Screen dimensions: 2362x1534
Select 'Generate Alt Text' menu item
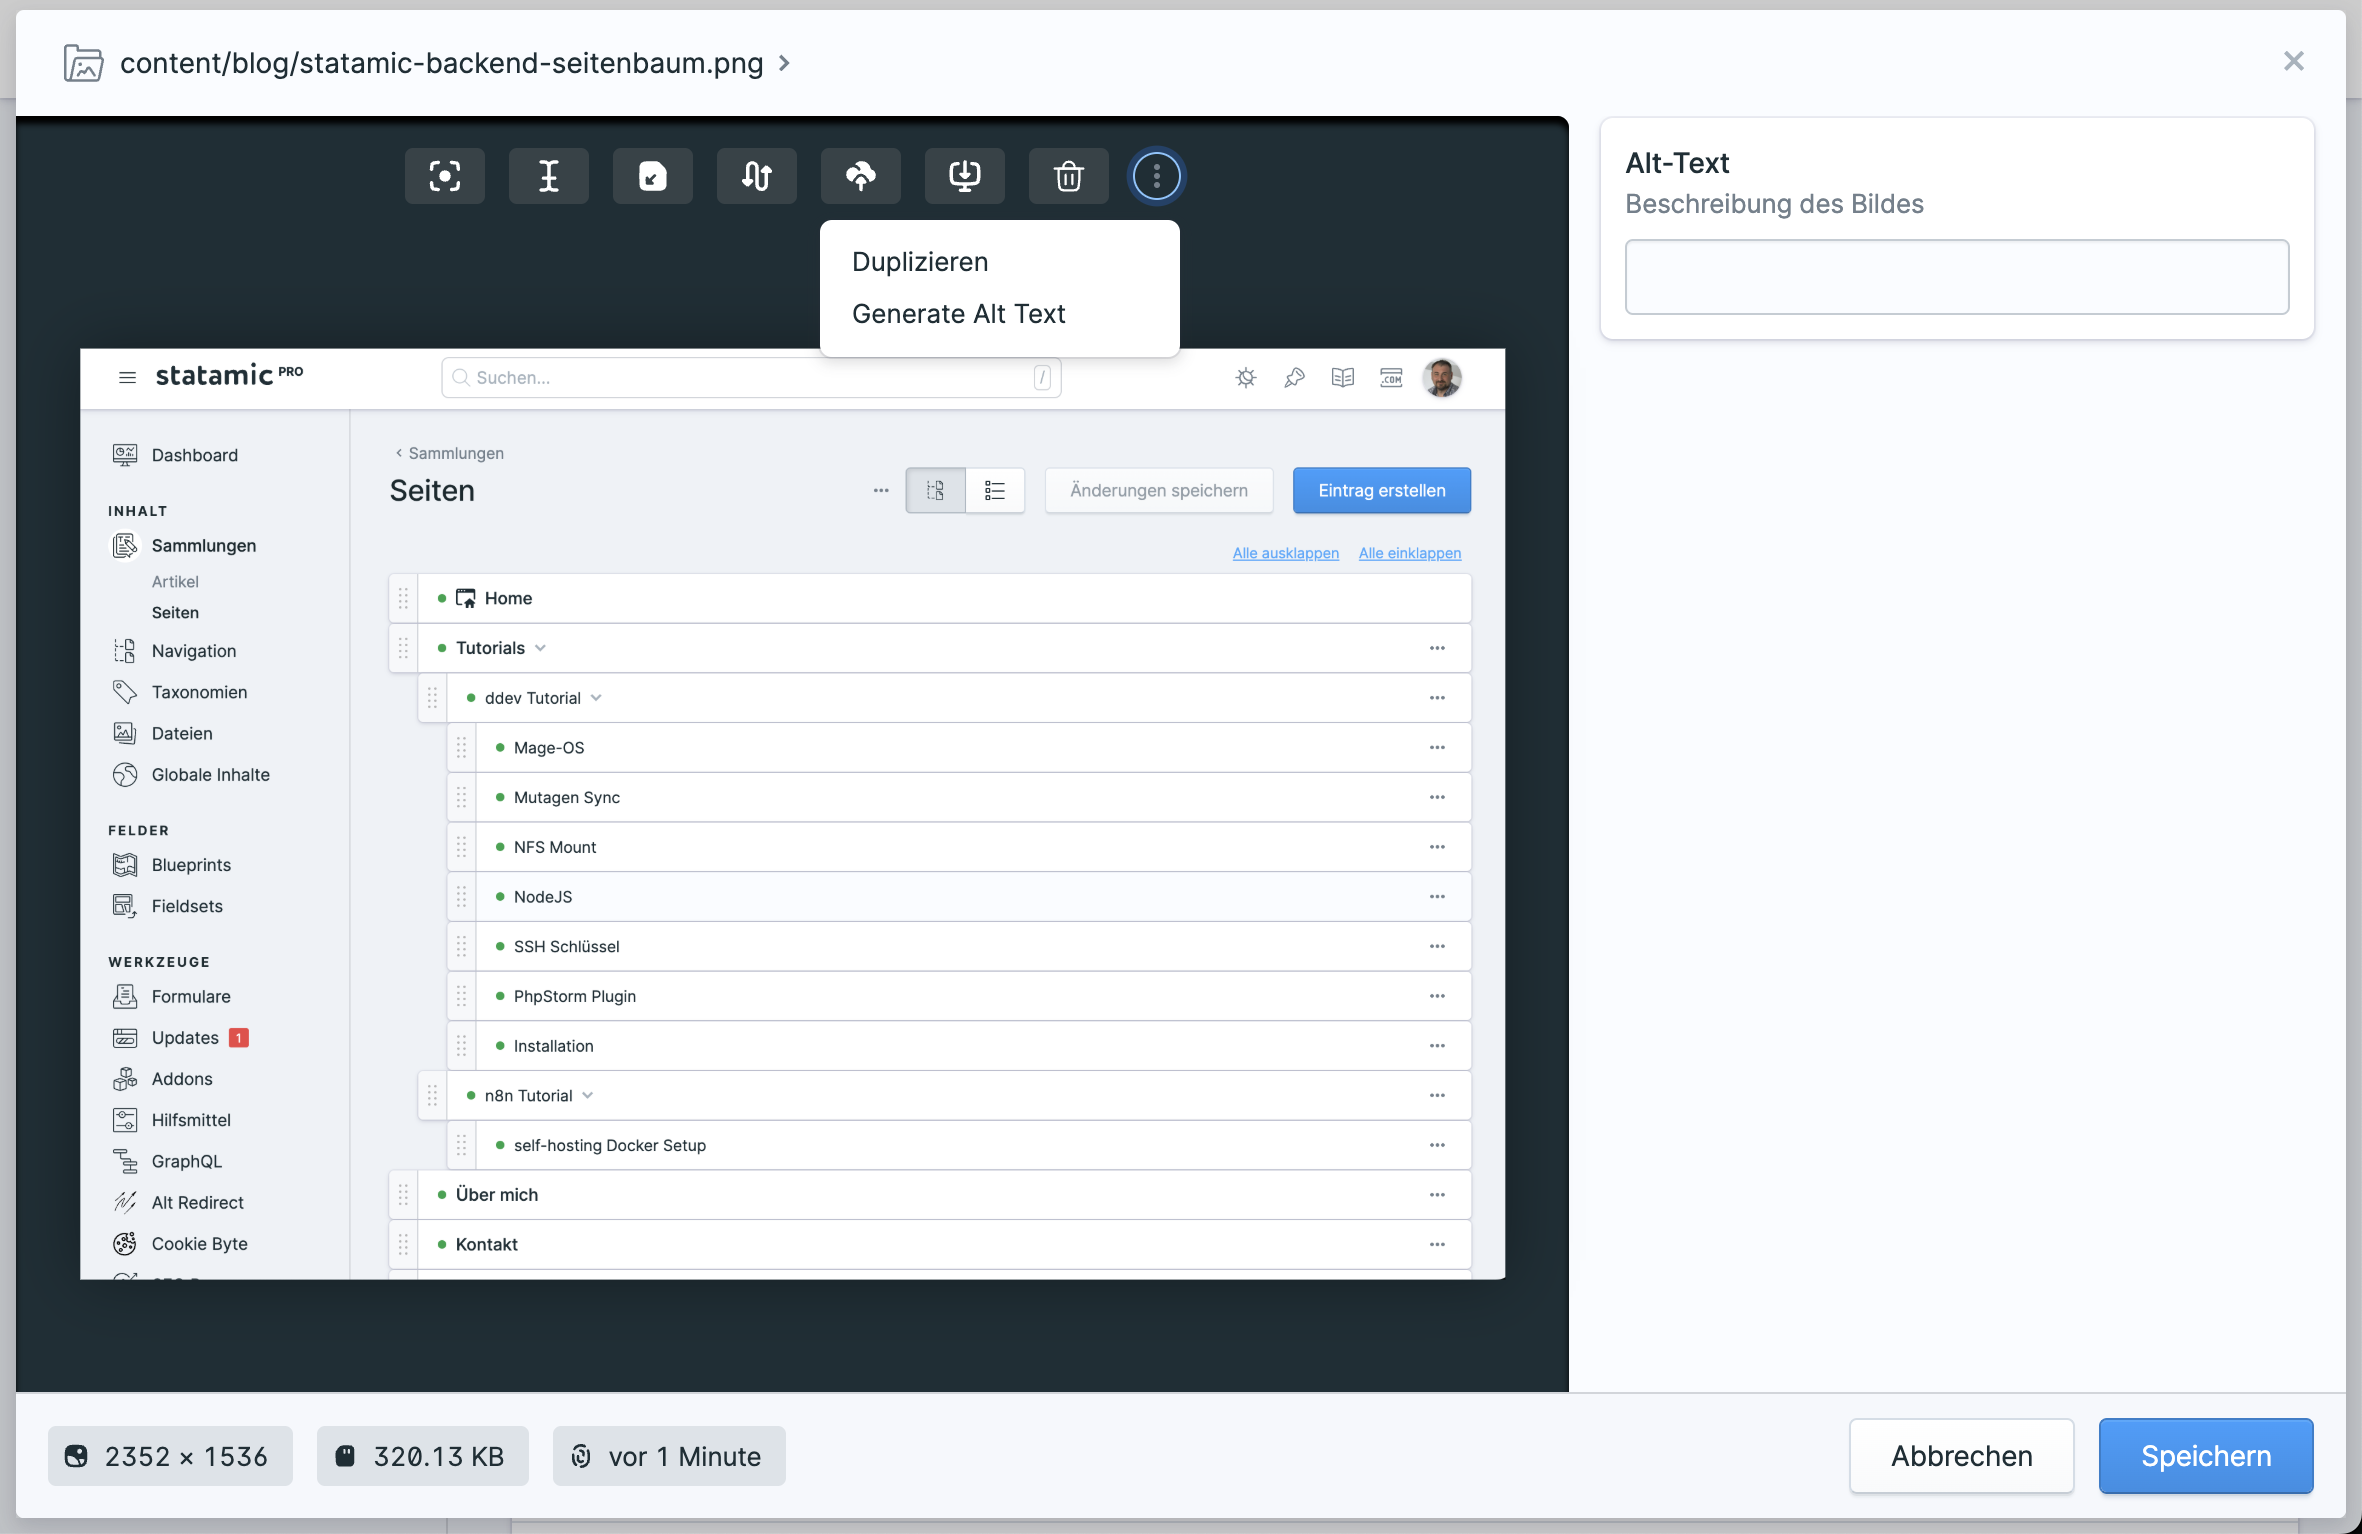957,313
